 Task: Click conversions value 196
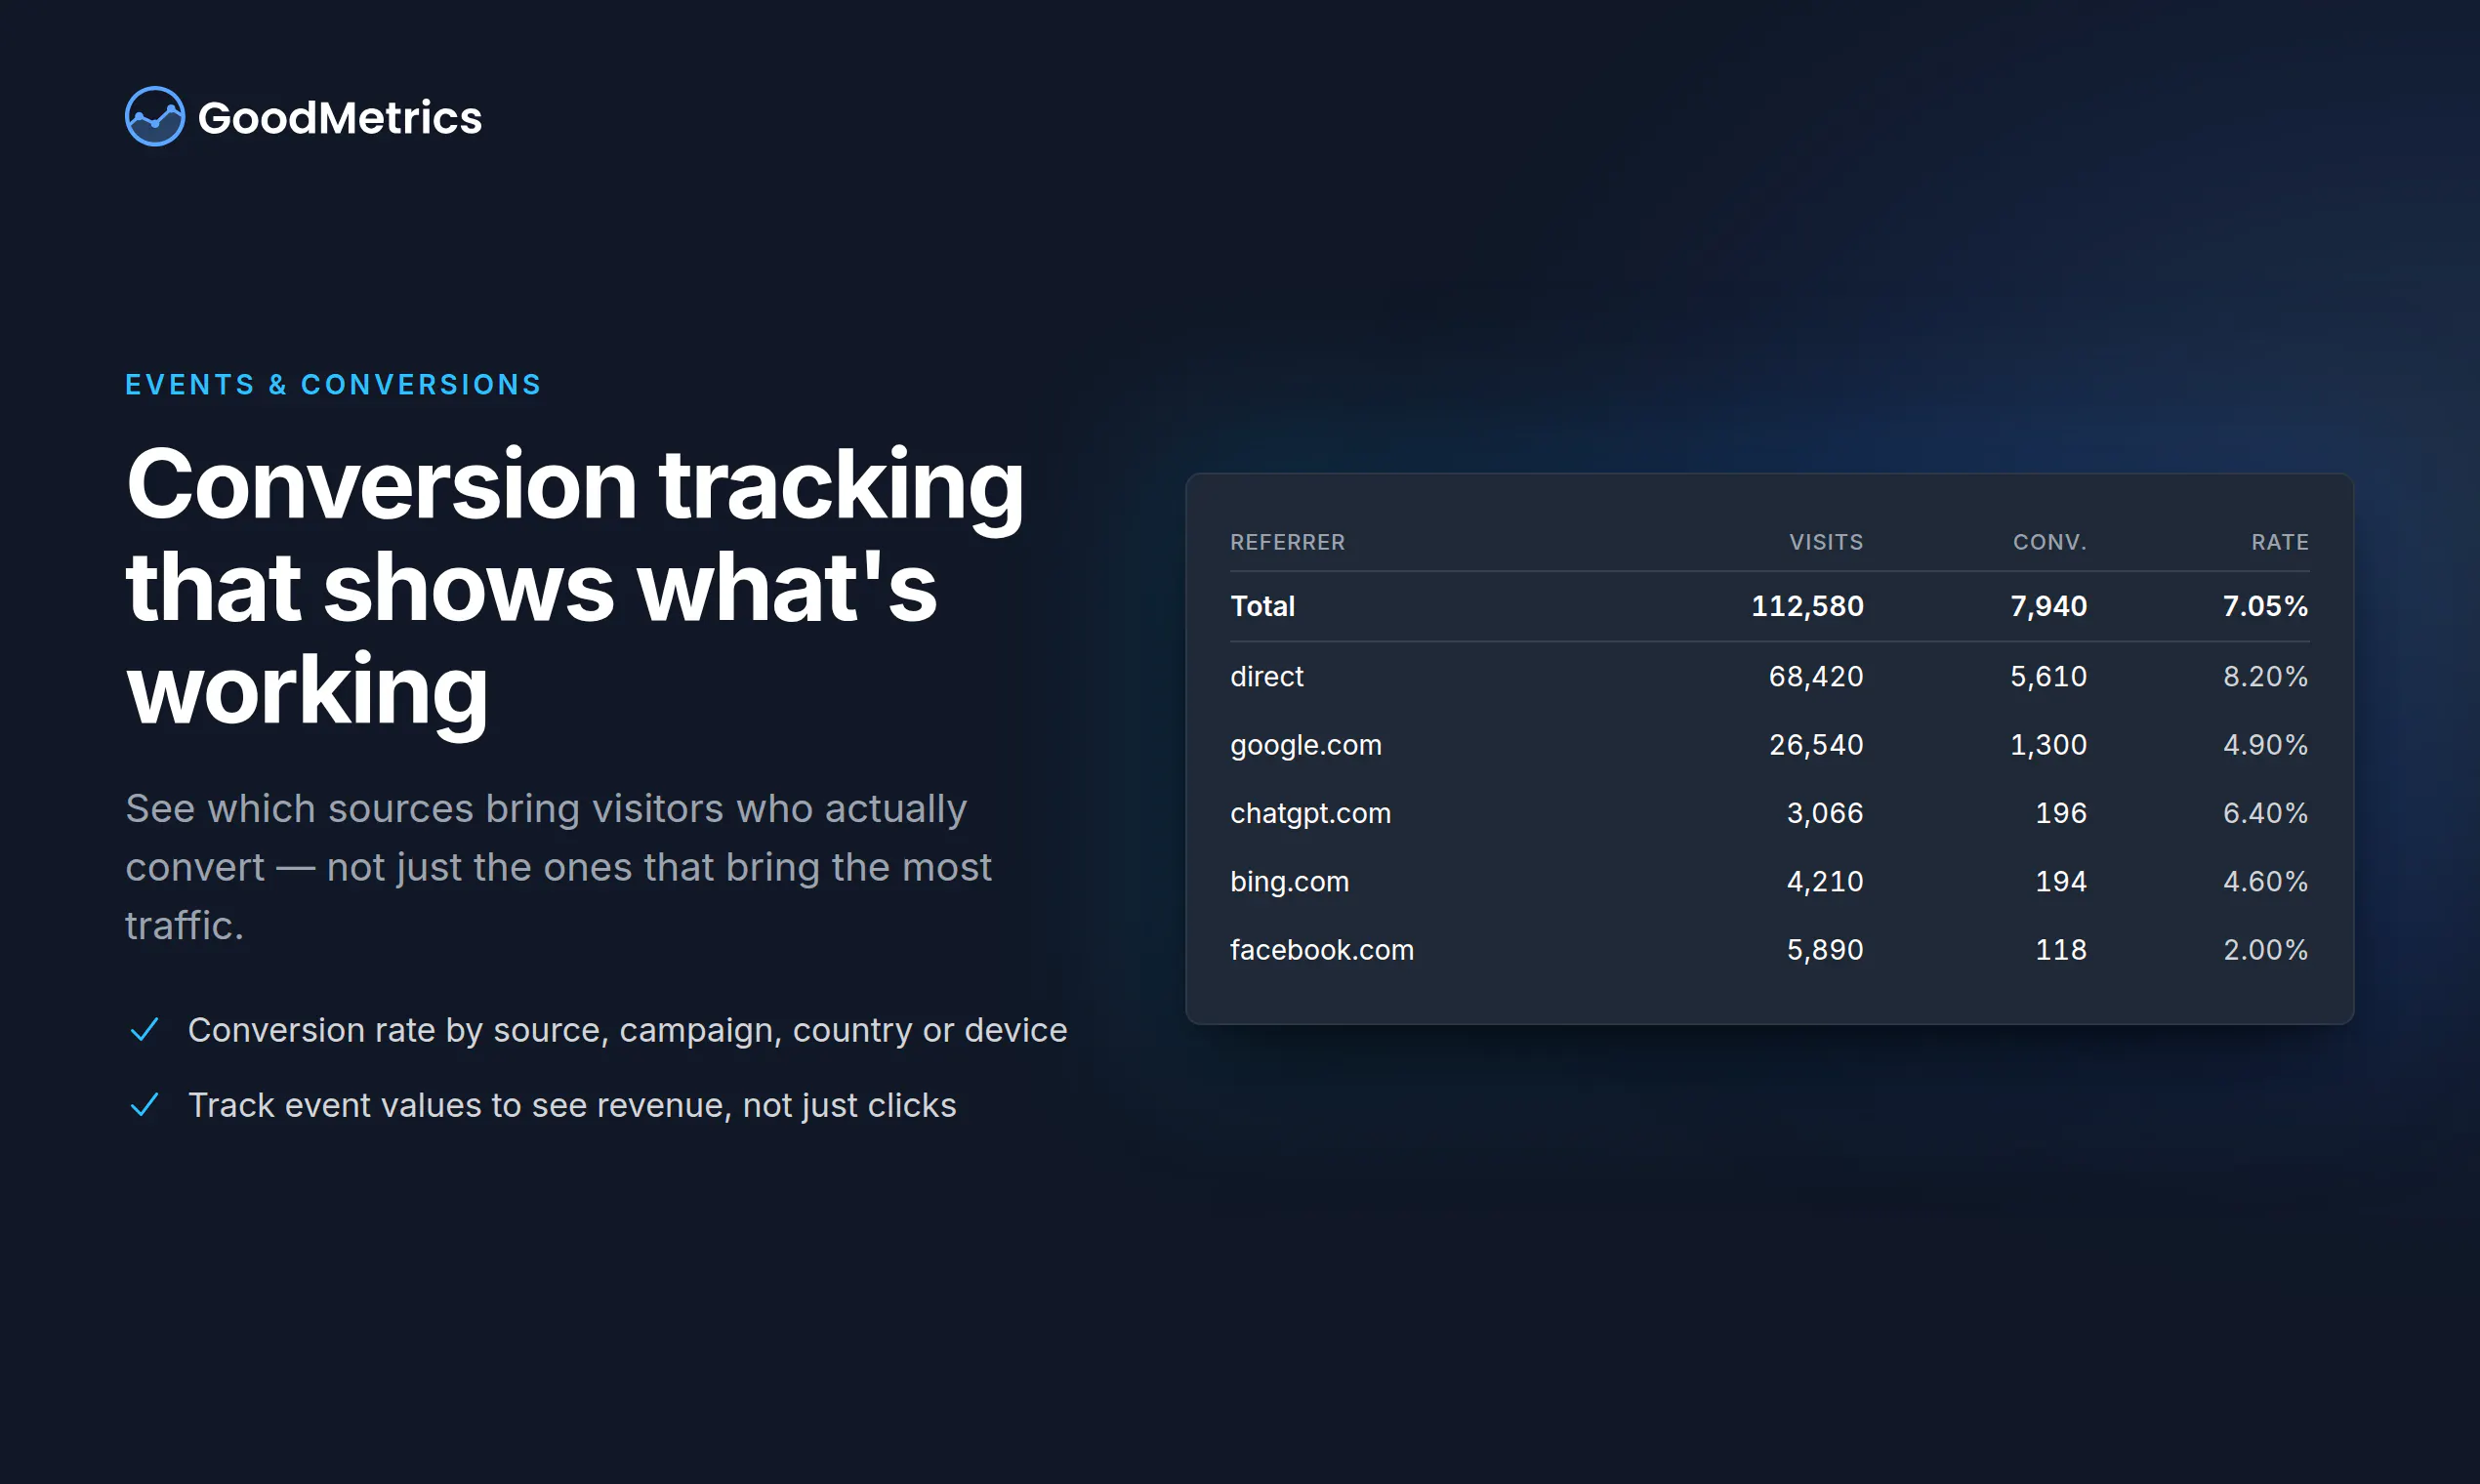click(2061, 813)
